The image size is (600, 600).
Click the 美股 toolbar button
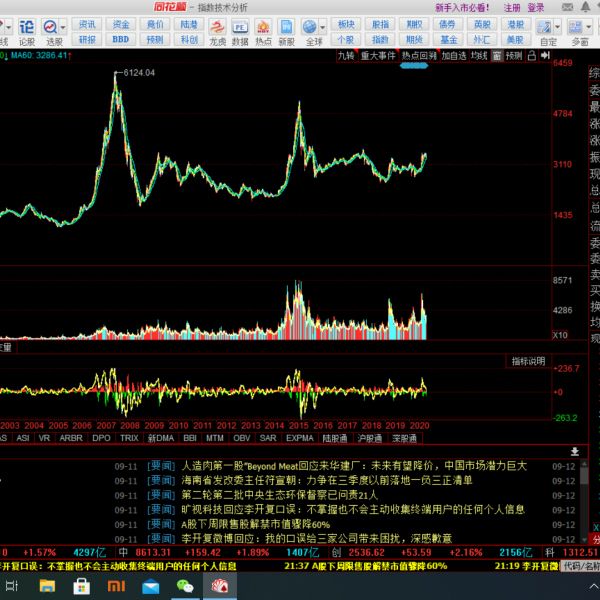click(515, 39)
